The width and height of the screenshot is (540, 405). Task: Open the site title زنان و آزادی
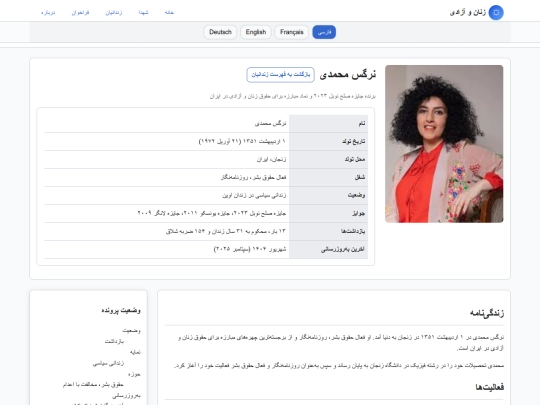(x=468, y=13)
